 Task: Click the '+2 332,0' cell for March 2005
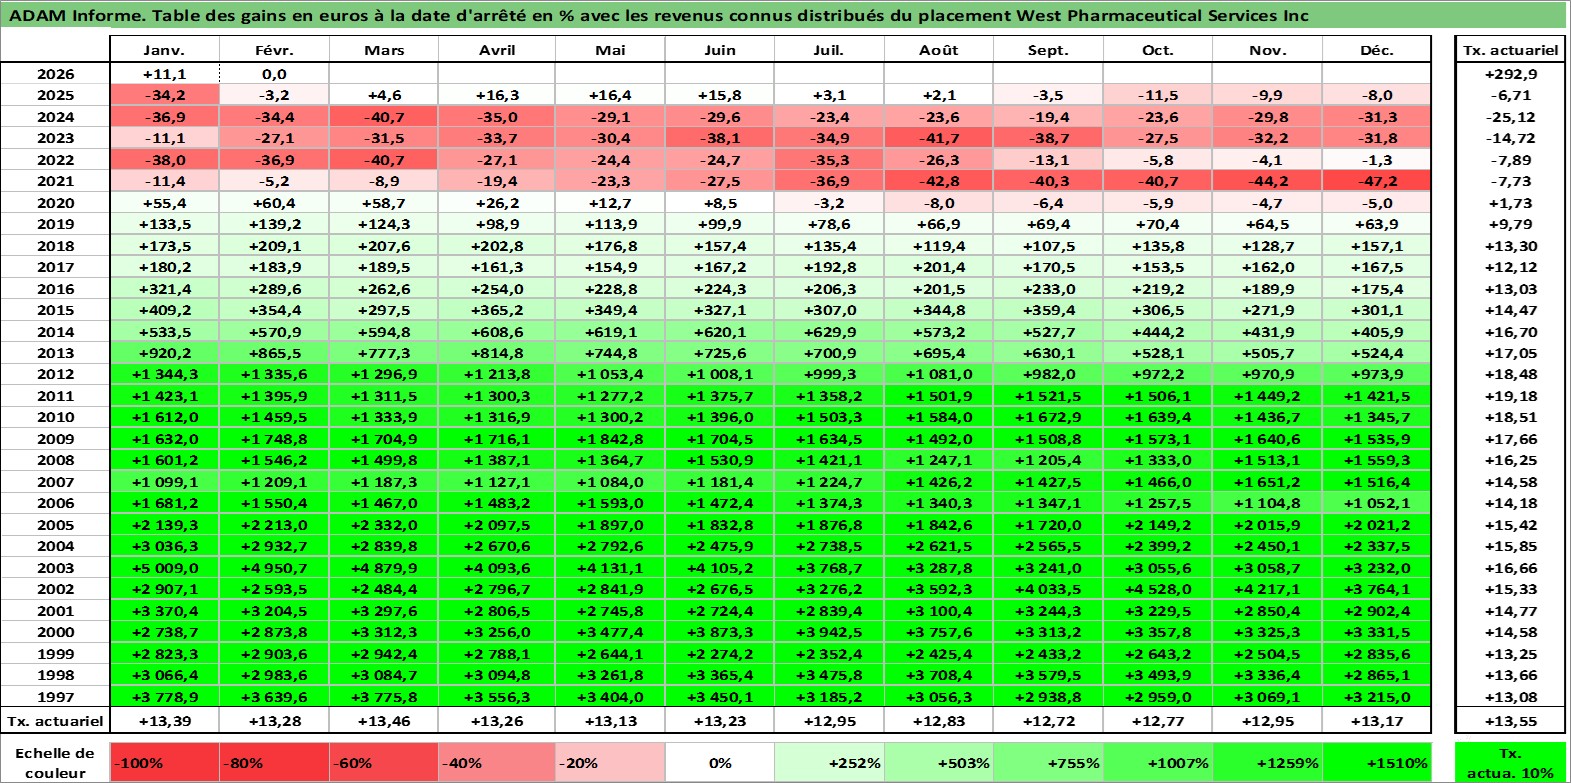click(x=384, y=525)
